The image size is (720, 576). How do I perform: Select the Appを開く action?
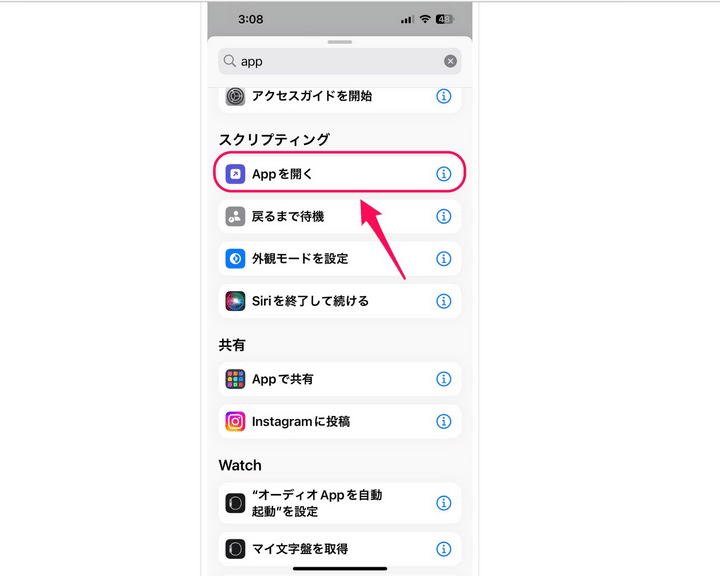click(340, 174)
